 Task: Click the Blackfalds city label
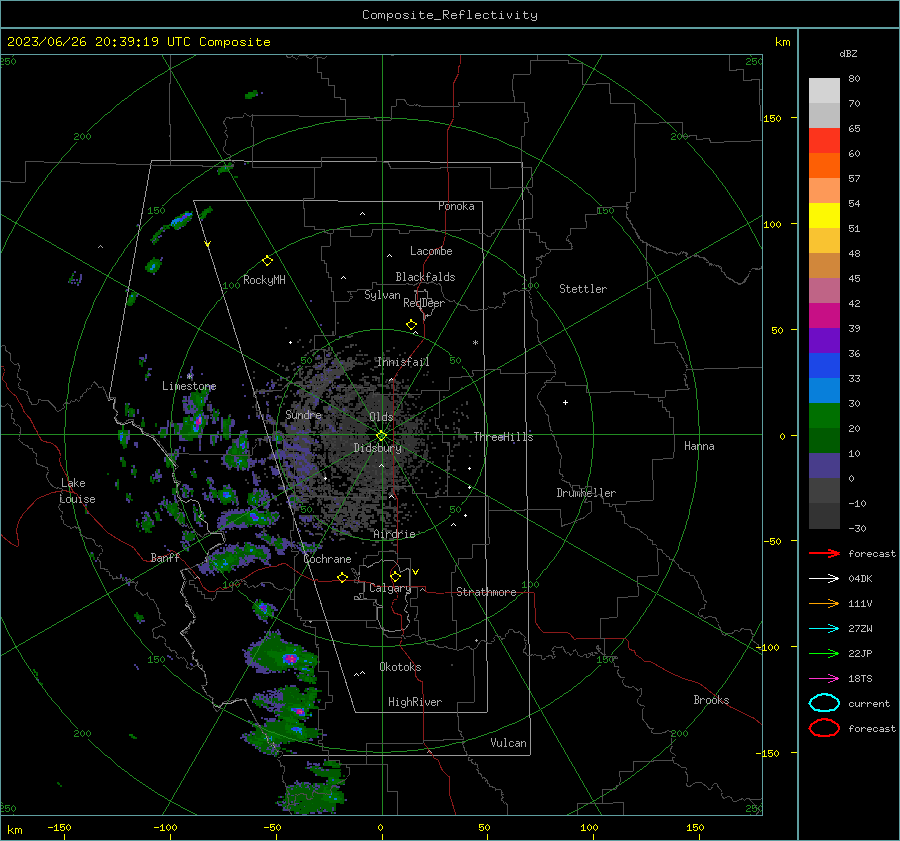[425, 277]
